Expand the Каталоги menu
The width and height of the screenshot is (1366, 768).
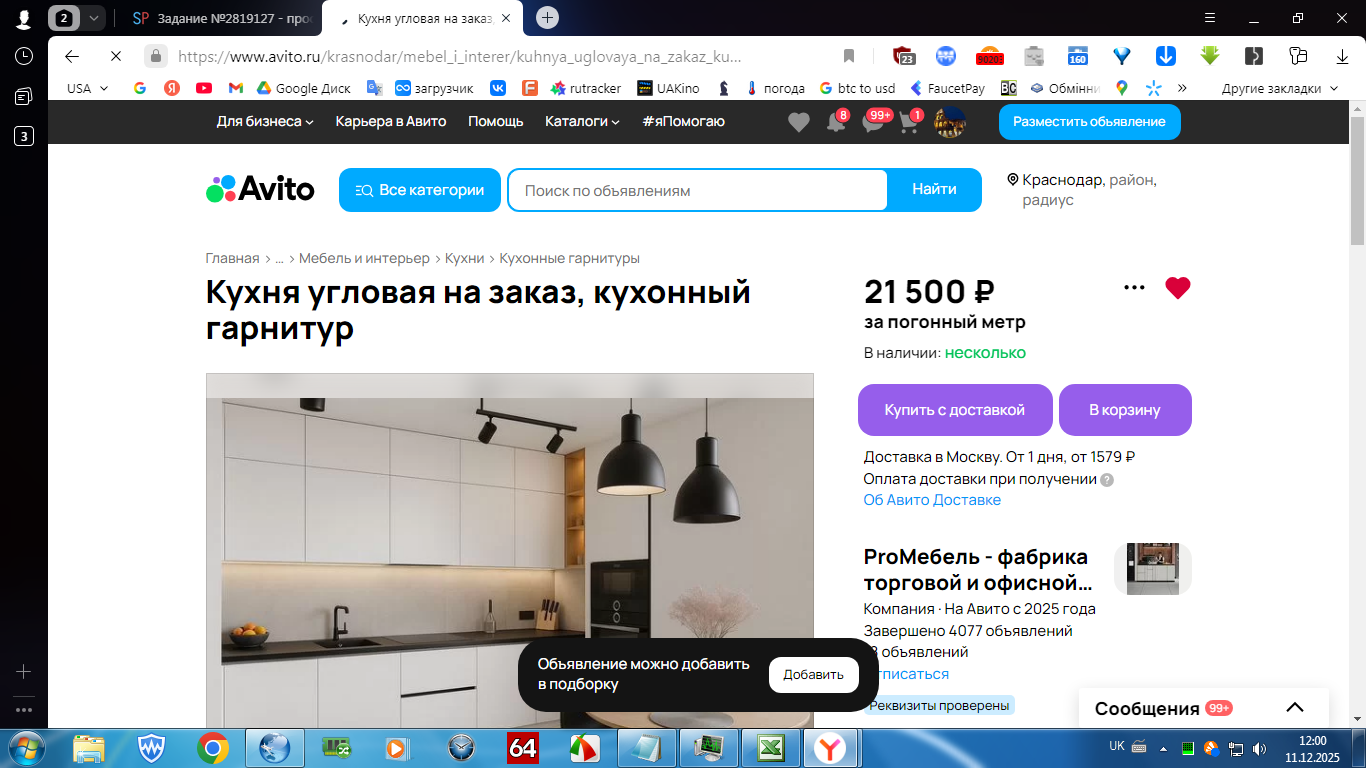coord(582,121)
